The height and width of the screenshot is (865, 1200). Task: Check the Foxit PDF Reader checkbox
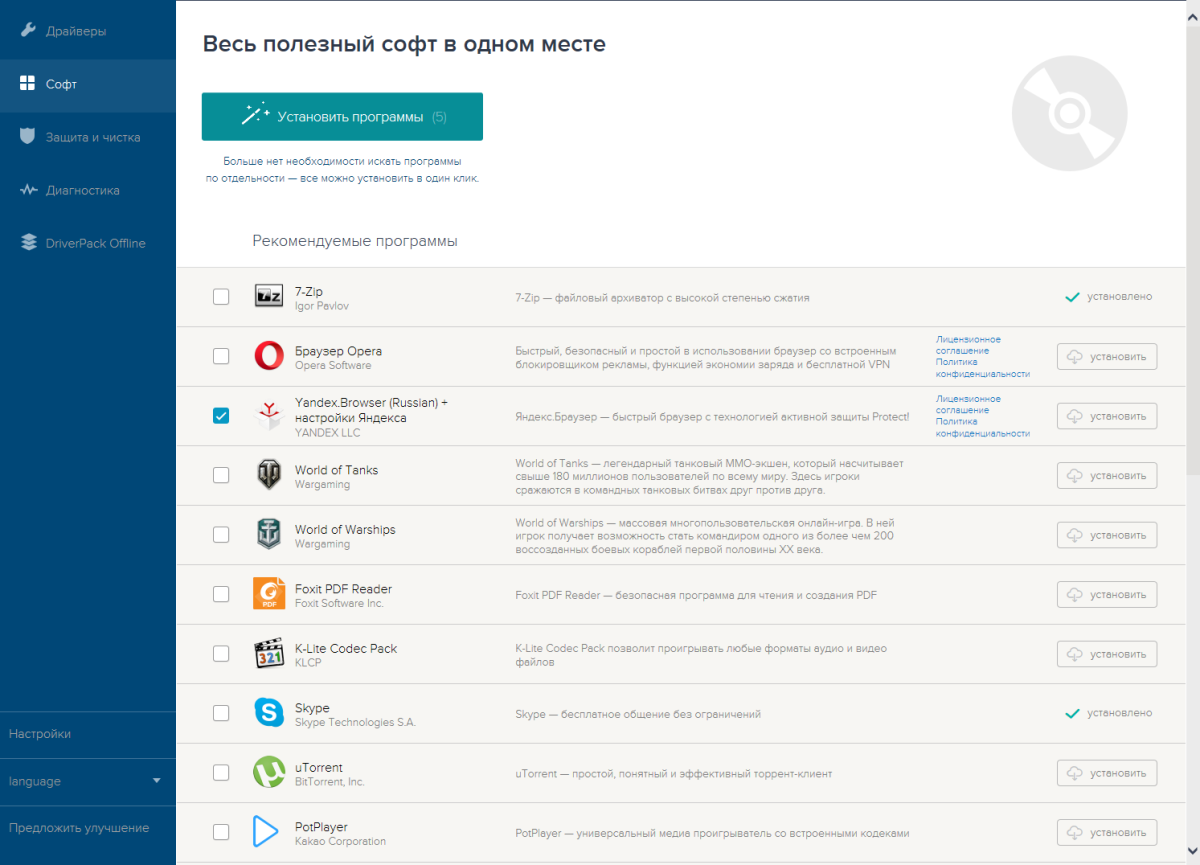(221, 594)
